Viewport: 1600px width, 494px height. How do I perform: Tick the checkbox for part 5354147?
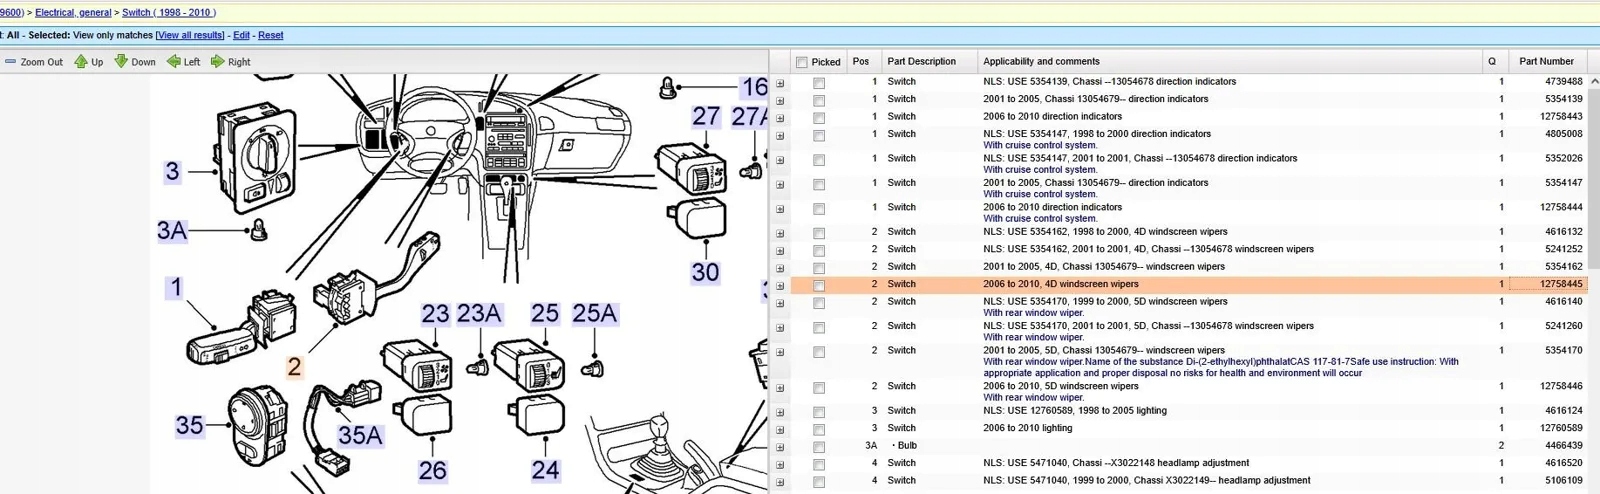click(819, 184)
